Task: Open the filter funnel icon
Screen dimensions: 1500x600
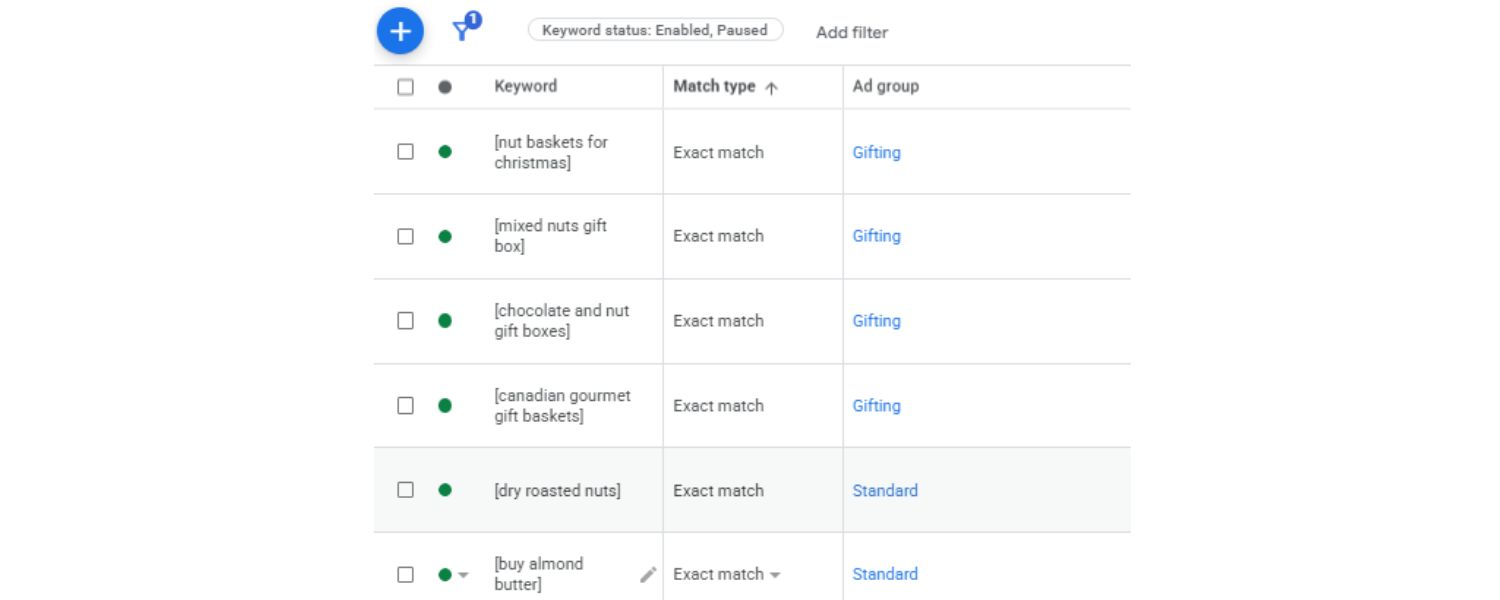Action: [x=462, y=31]
